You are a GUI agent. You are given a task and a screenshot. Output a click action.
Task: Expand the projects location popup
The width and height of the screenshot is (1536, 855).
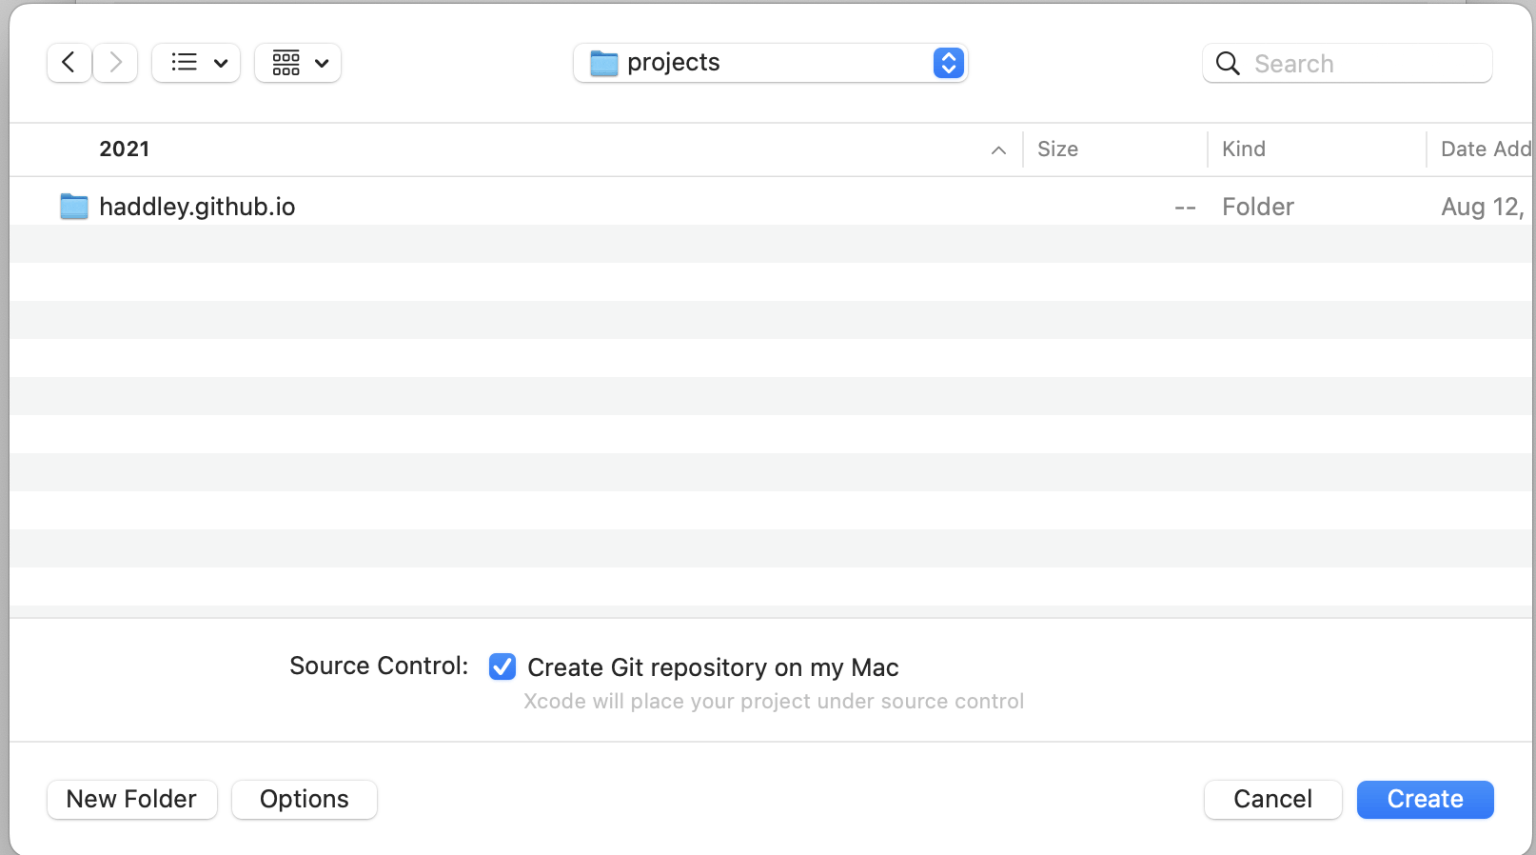[948, 63]
